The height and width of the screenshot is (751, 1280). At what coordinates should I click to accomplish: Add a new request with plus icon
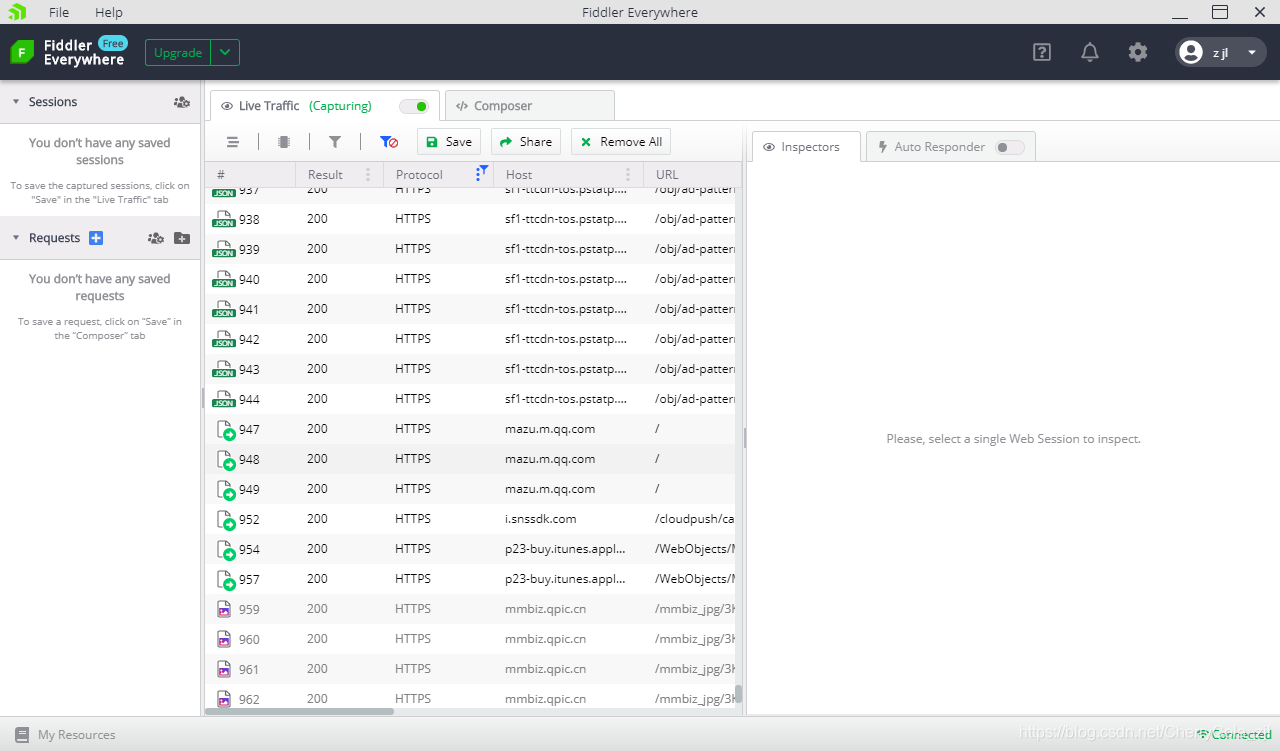click(x=96, y=238)
